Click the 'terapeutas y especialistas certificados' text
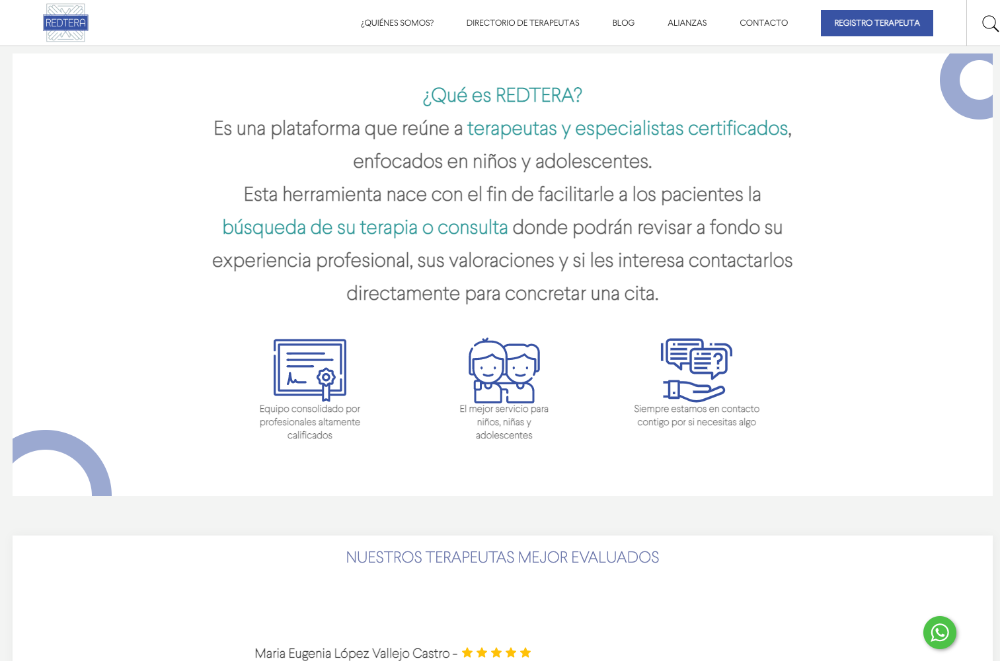The height and width of the screenshot is (661, 1000). click(x=627, y=129)
